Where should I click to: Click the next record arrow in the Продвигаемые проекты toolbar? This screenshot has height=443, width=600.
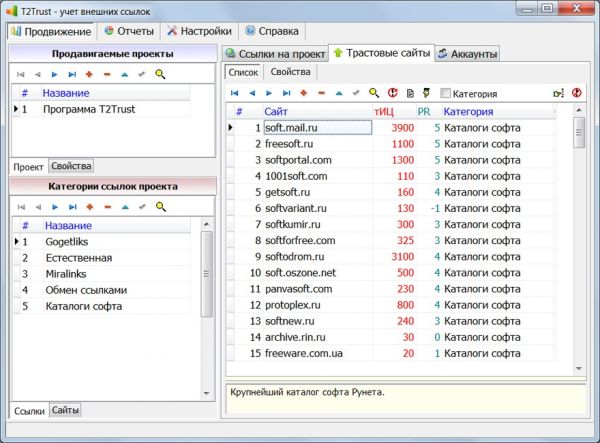54,74
